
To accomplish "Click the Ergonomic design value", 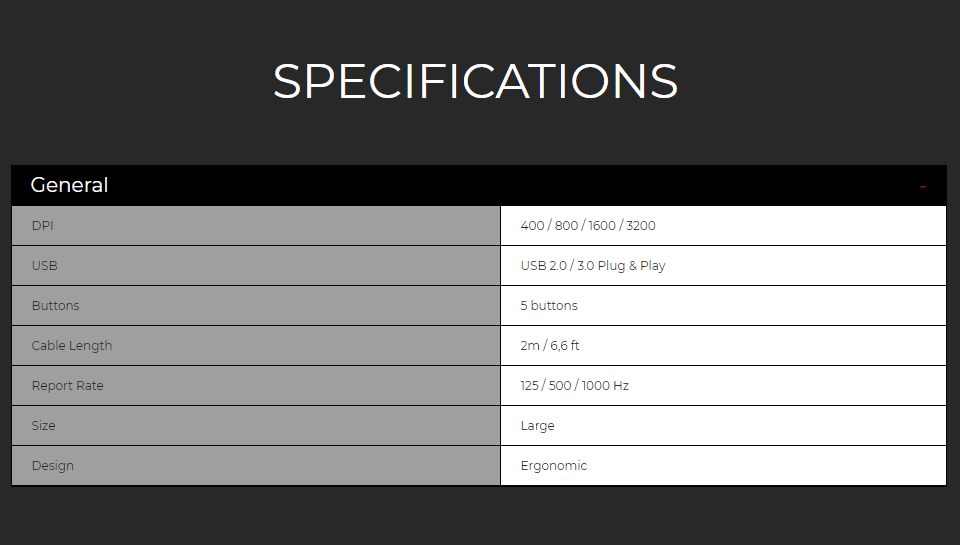I will coord(553,466).
